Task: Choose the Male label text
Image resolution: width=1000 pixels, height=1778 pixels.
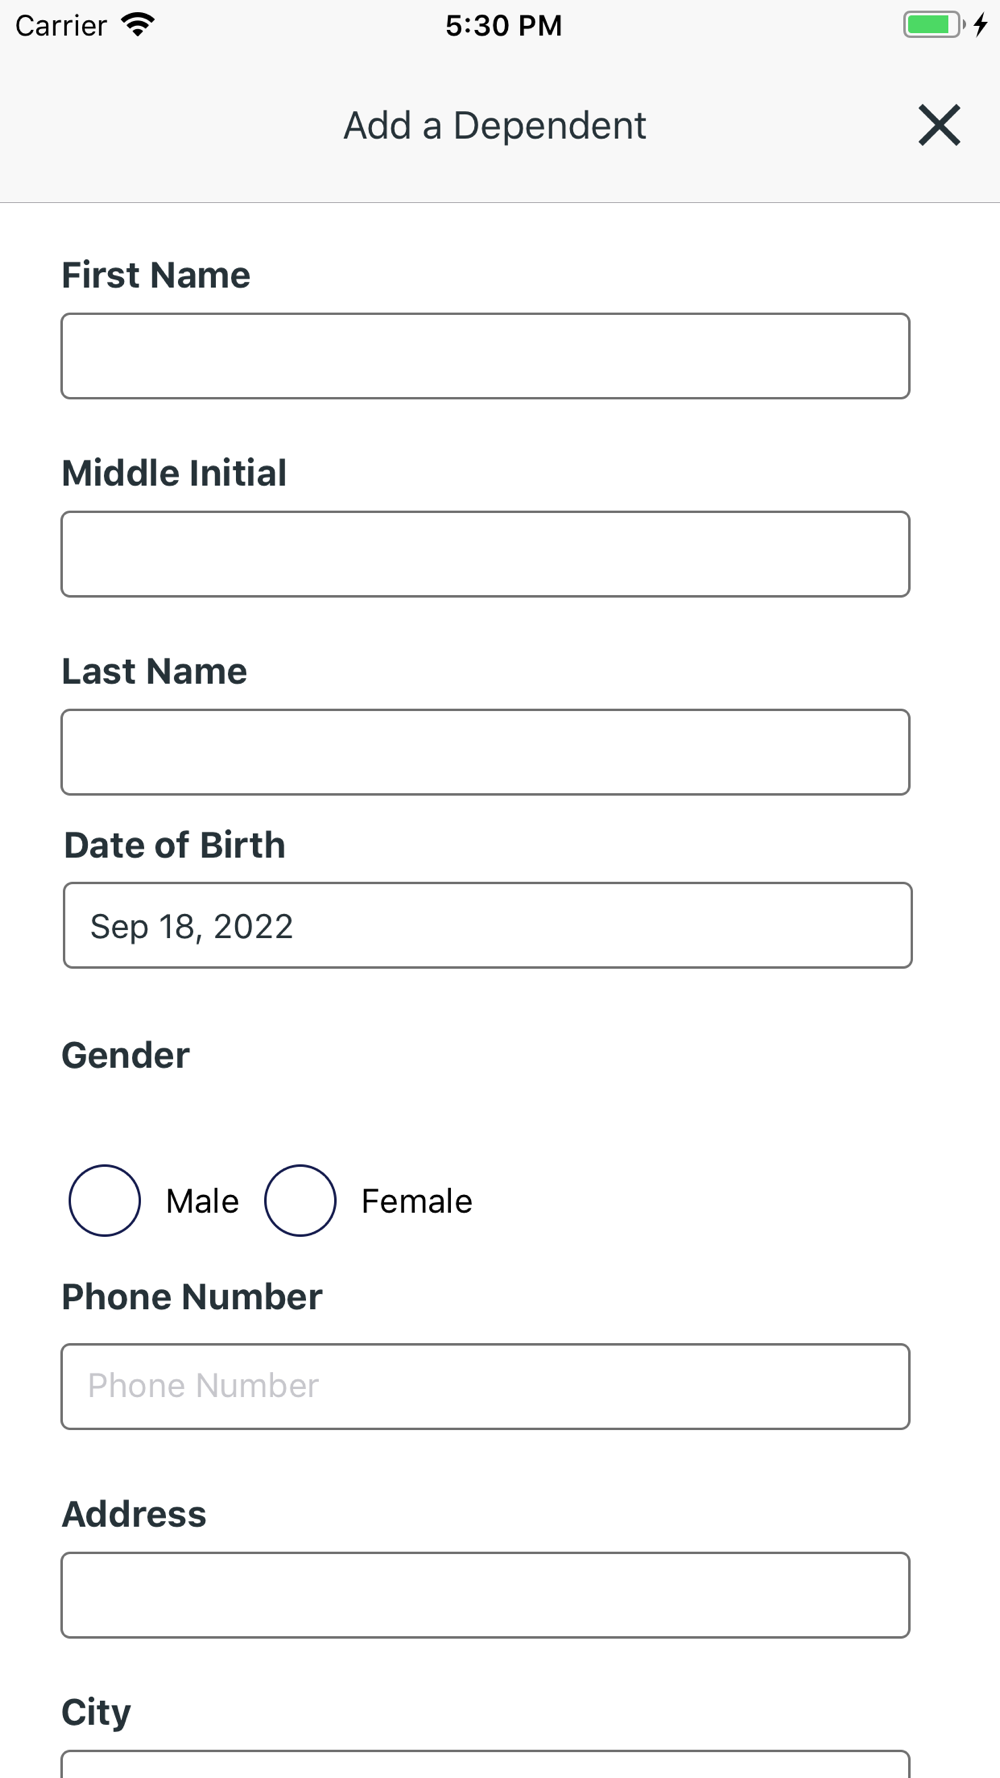Action: coord(202,1201)
